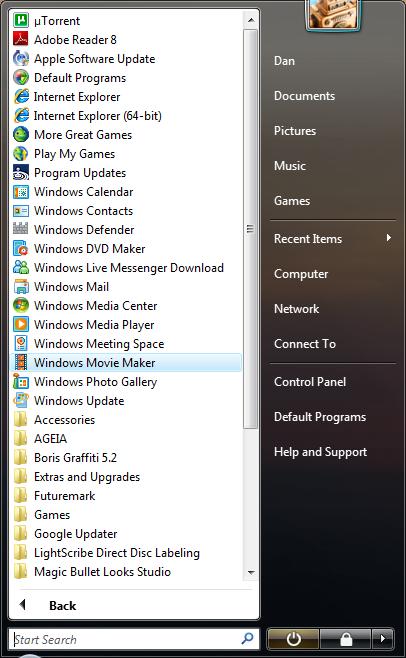Open the Windows Update icon
Image resolution: width=406 pixels, height=658 pixels.
(21, 400)
